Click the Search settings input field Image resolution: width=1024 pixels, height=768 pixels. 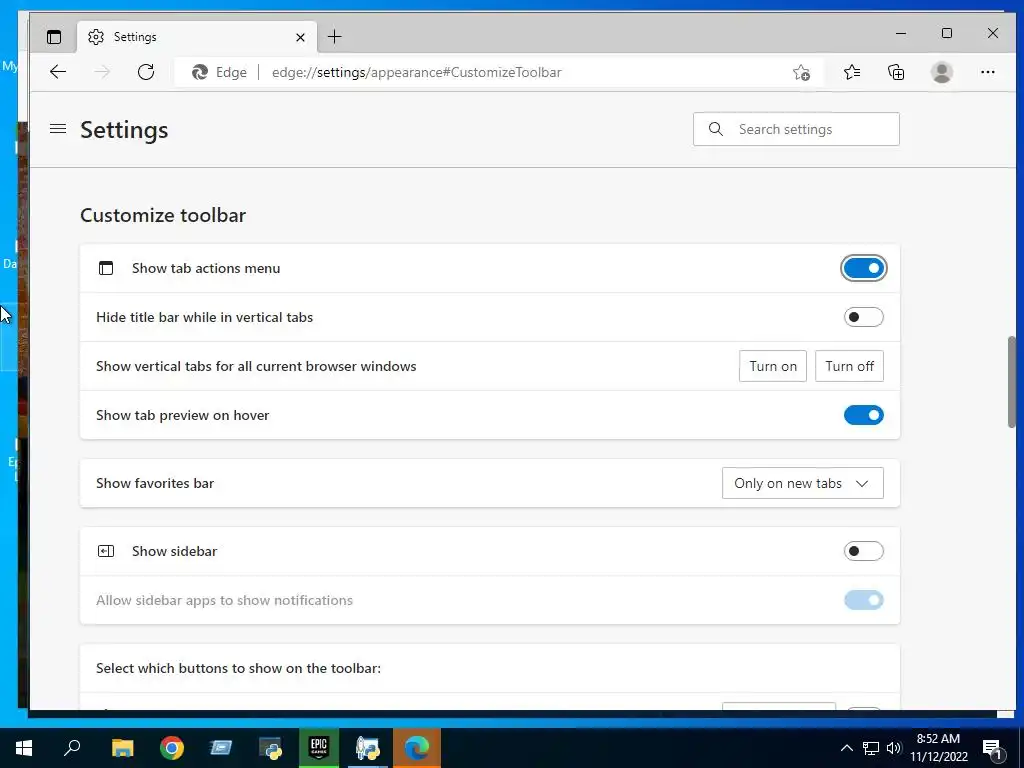pyautogui.click(x=796, y=129)
